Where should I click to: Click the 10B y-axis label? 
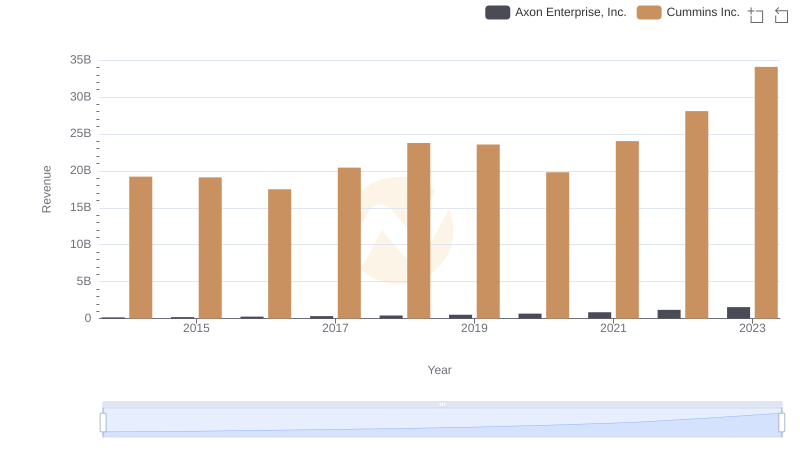point(81,244)
